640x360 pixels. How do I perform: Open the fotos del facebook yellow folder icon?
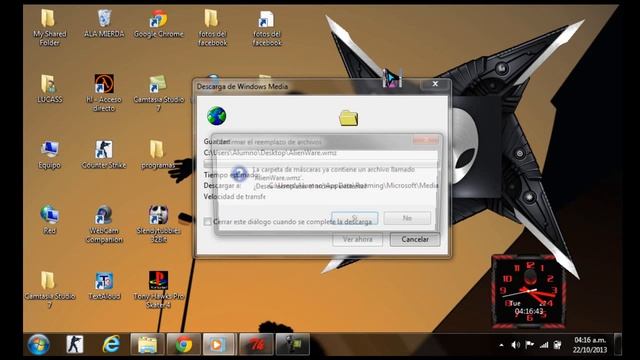point(212,28)
